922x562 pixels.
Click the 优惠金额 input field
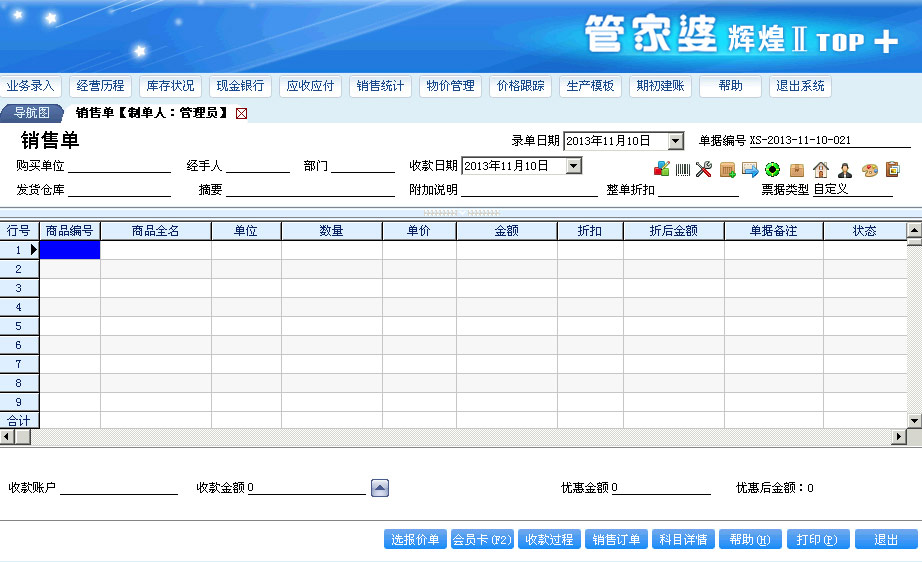[661, 487]
